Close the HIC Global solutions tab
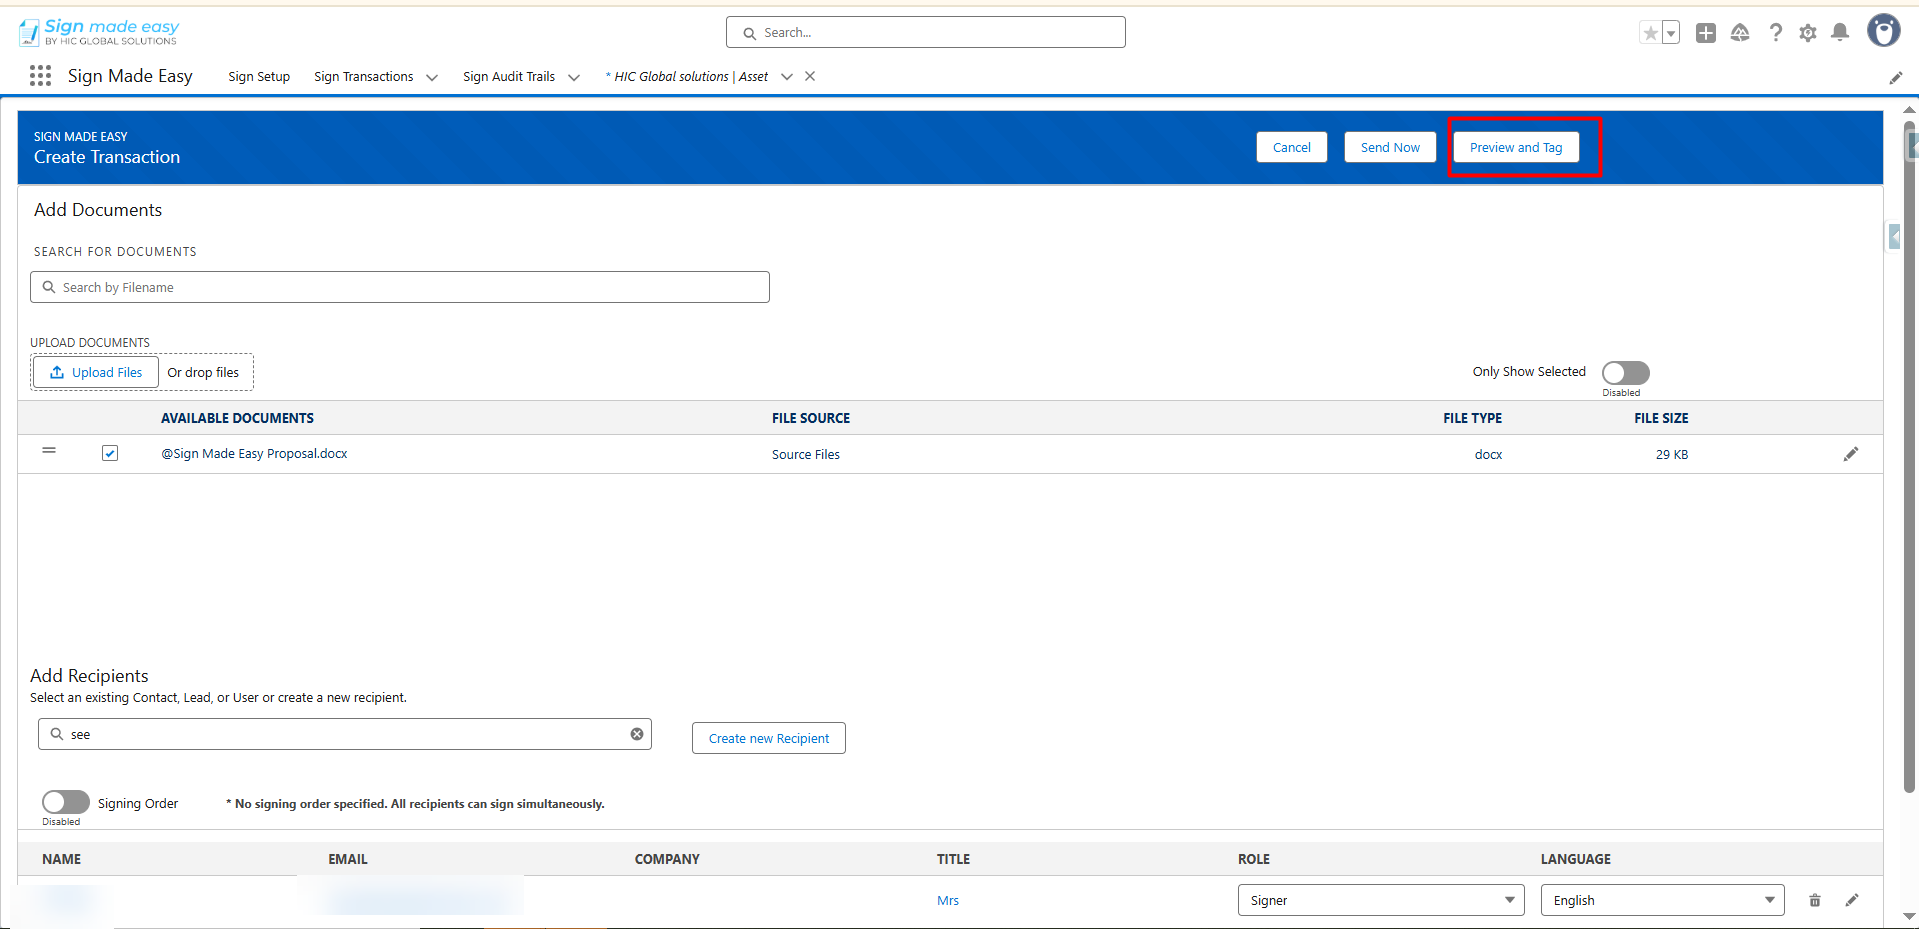The height and width of the screenshot is (929, 1919). 810,76
